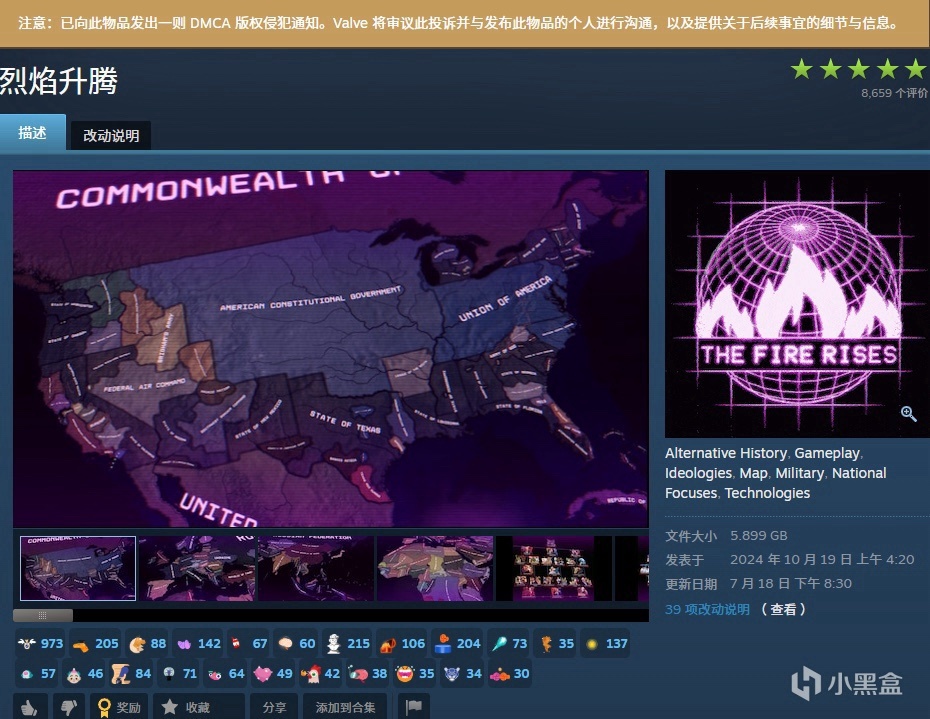This screenshot has width=930, height=719.
Task: Add mod to favorites with 收藏
Action: click(199, 707)
